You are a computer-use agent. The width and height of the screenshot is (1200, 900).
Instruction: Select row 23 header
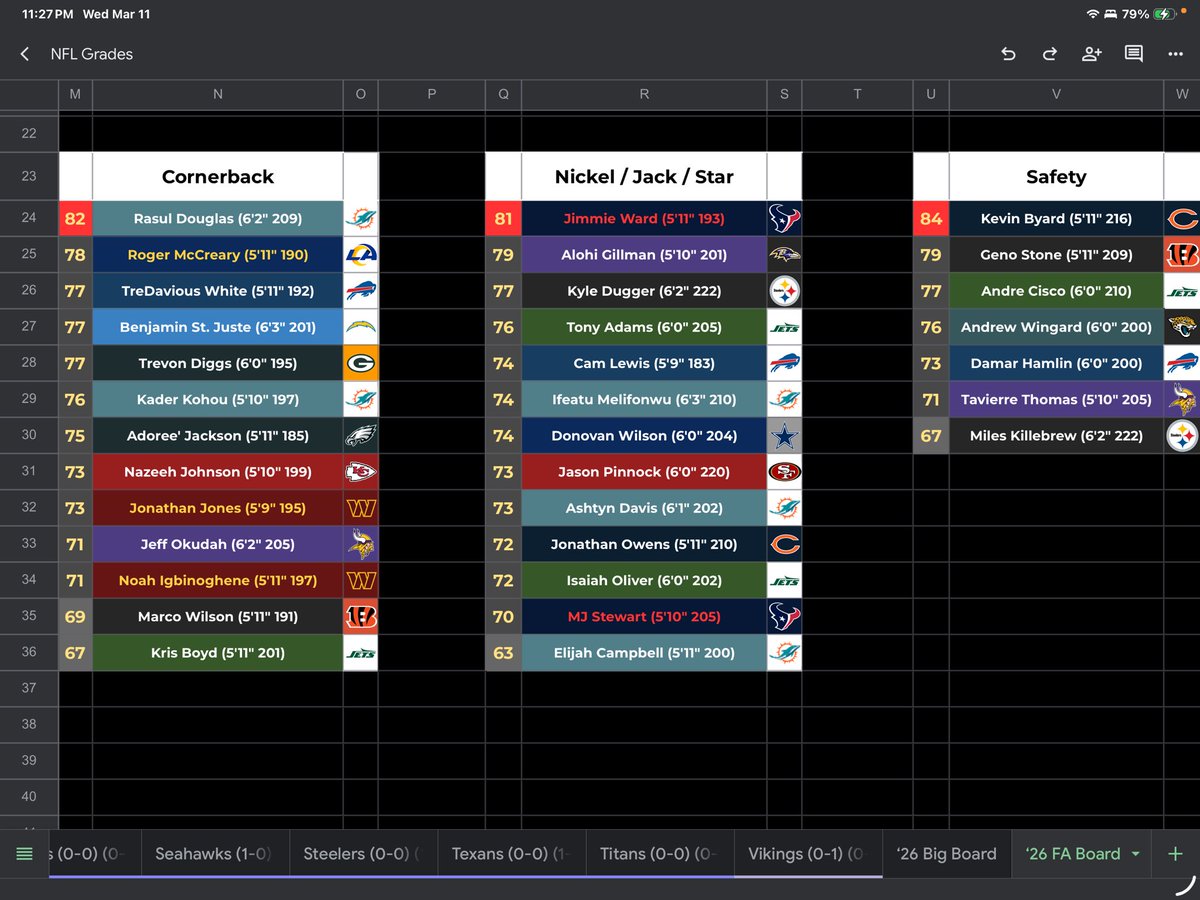pyautogui.click(x=29, y=176)
